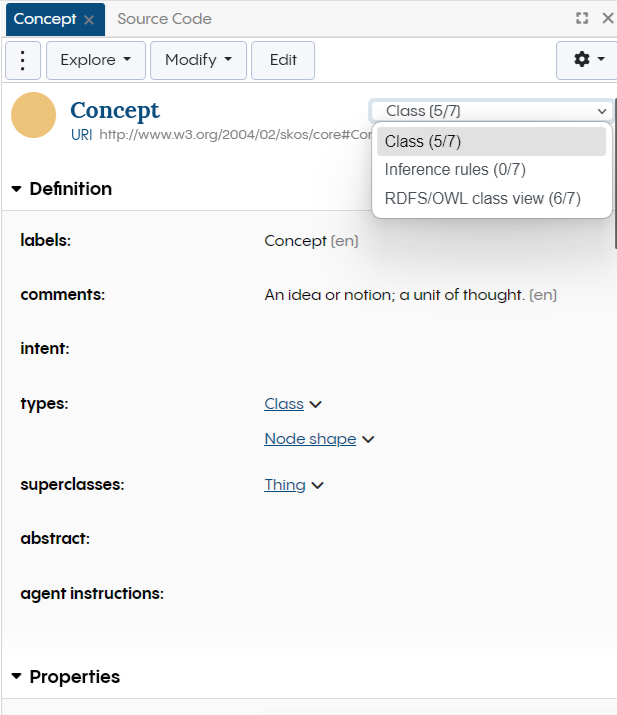Select the Concept tab
The width and height of the screenshot is (617, 715).
click(45, 19)
